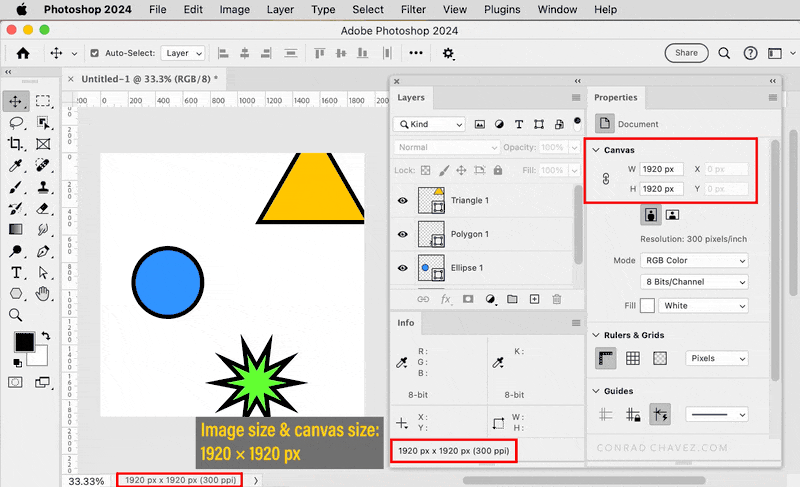This screenshot has width=800, height=487.
Task: Select the Brush tool
Action: click(x=15, y=187)
